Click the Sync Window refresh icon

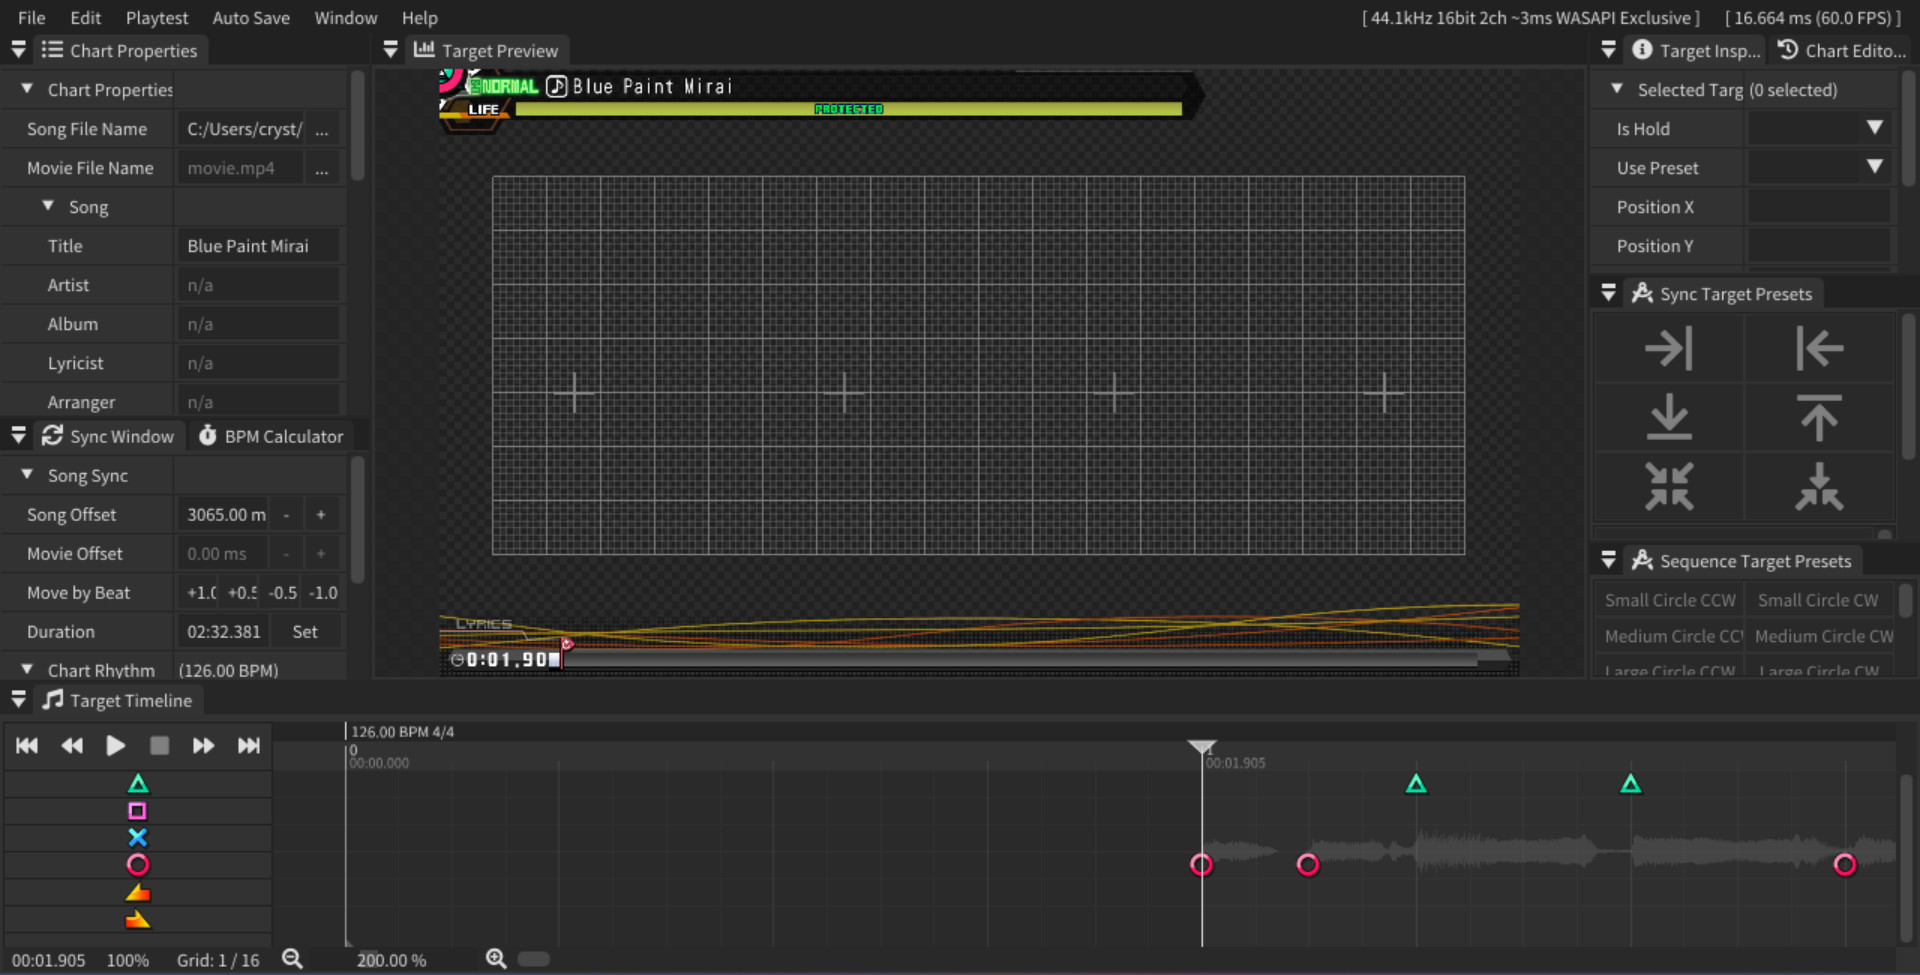coord(51,435)
